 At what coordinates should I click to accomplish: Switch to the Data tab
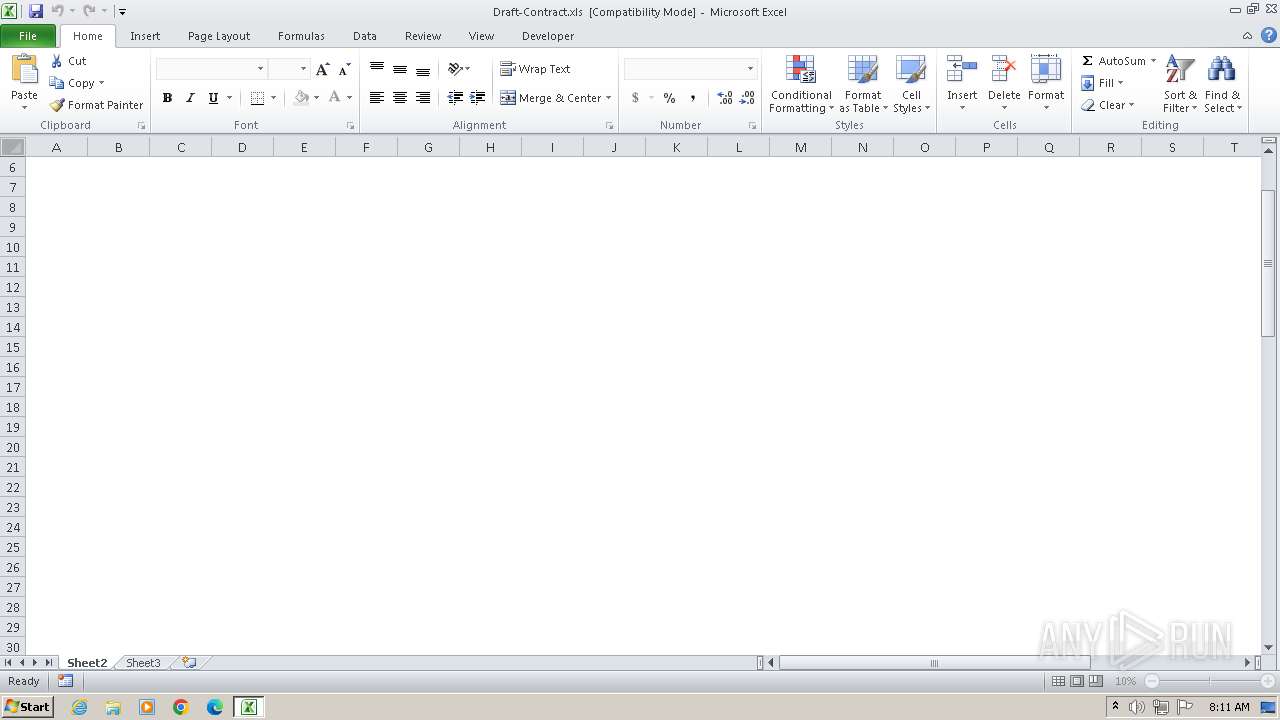pyautogui.click(x=365, y=36)
